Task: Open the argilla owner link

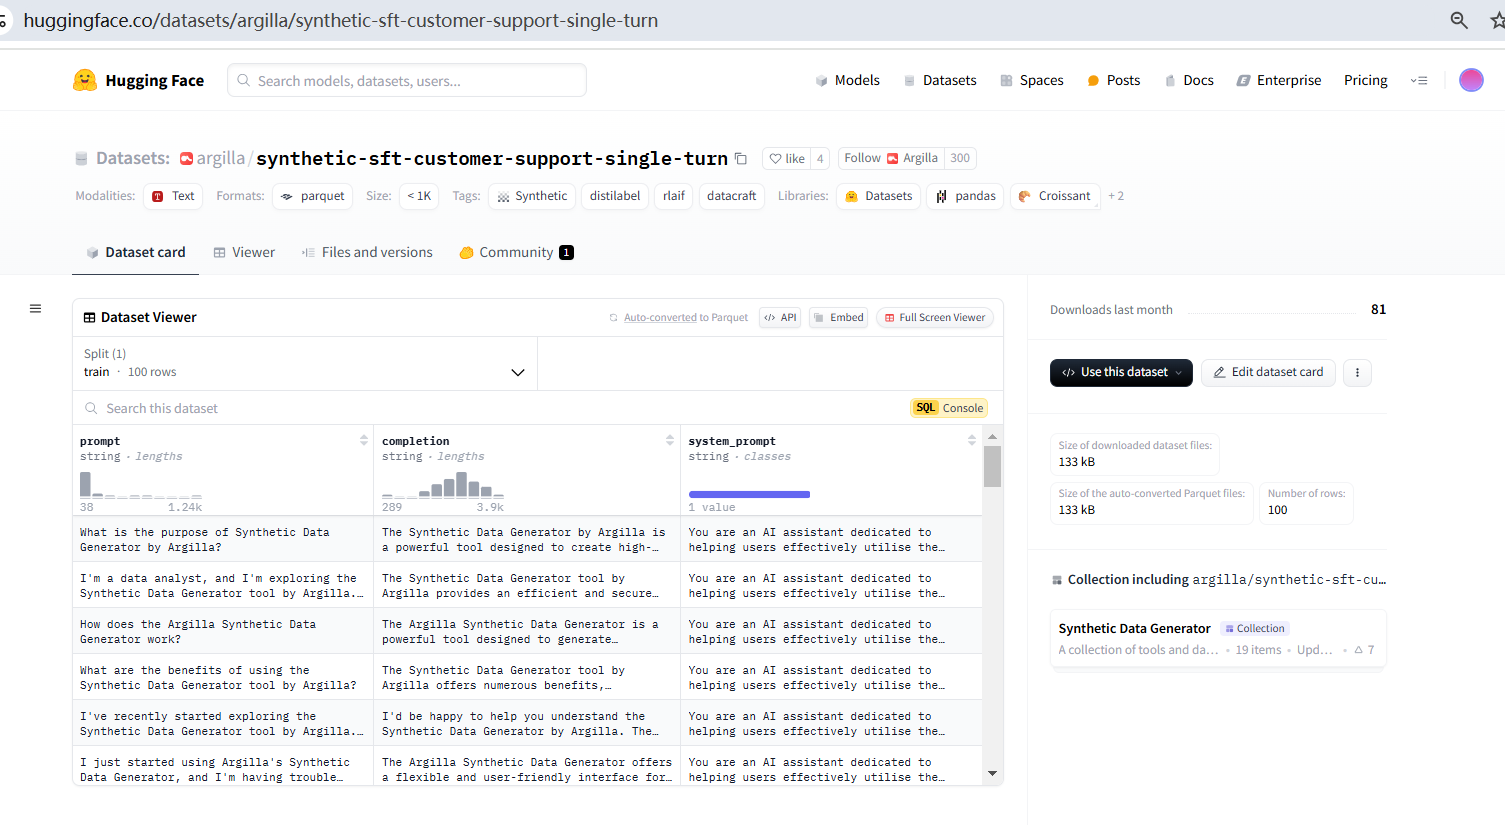Action: click(x=220, y=158)
